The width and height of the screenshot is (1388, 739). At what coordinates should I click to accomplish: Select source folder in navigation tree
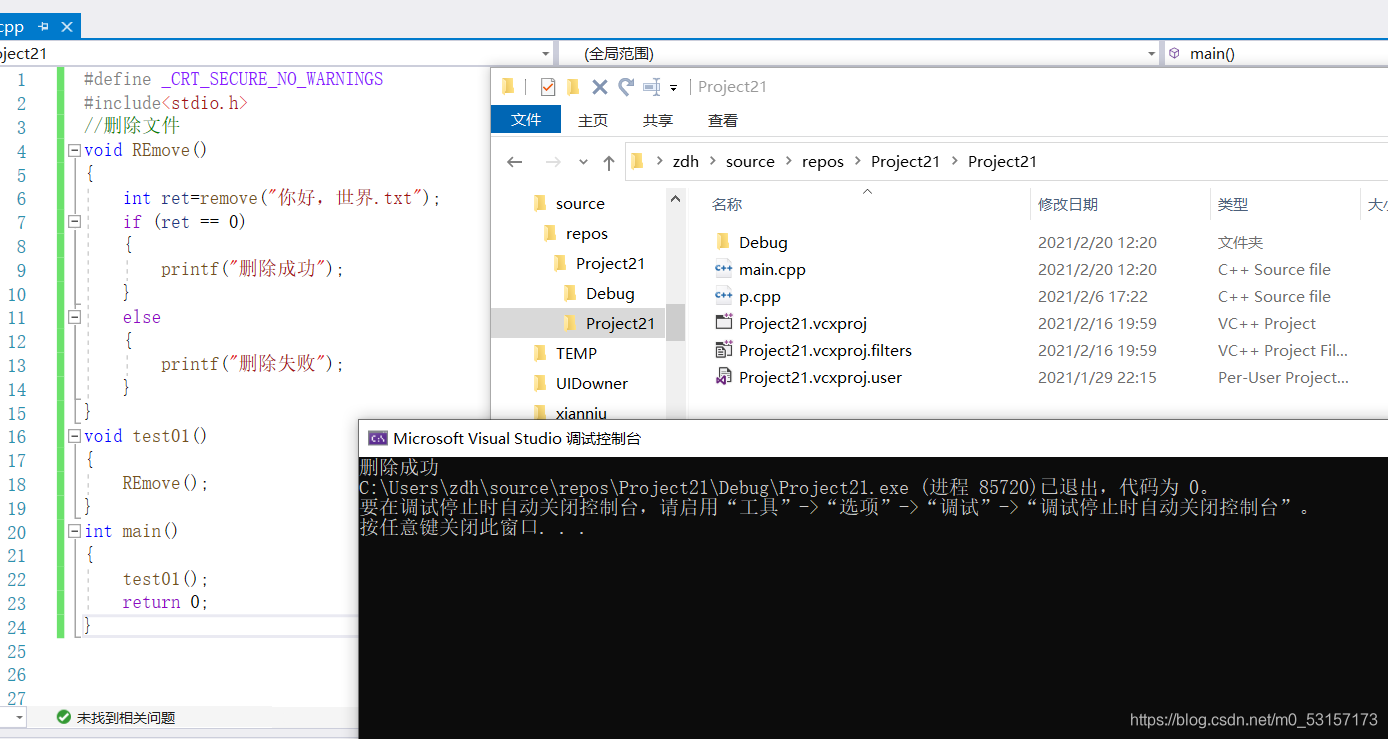click(x=580, y=203)
